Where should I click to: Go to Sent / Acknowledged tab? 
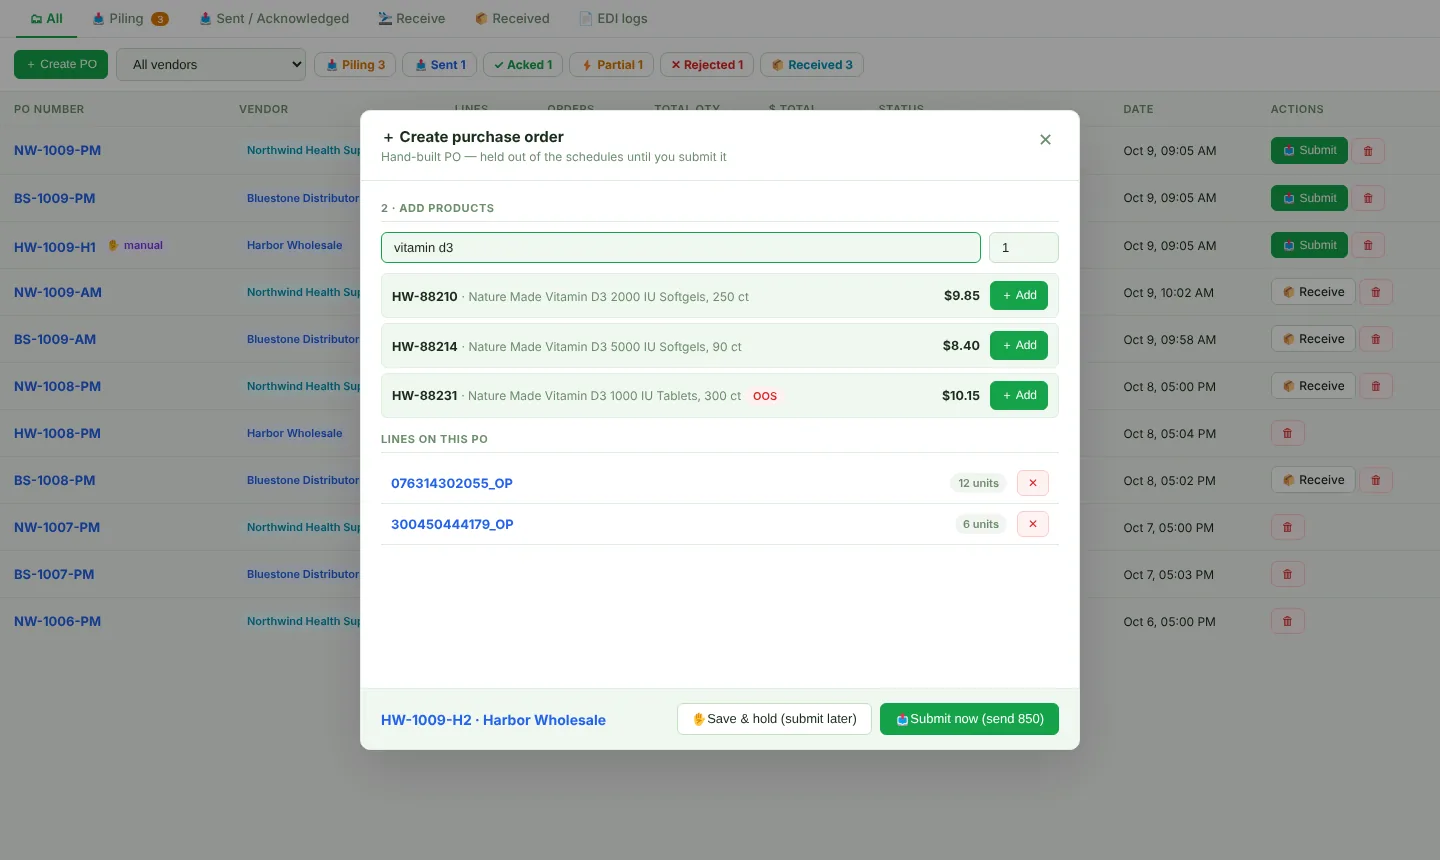(274, 19)
